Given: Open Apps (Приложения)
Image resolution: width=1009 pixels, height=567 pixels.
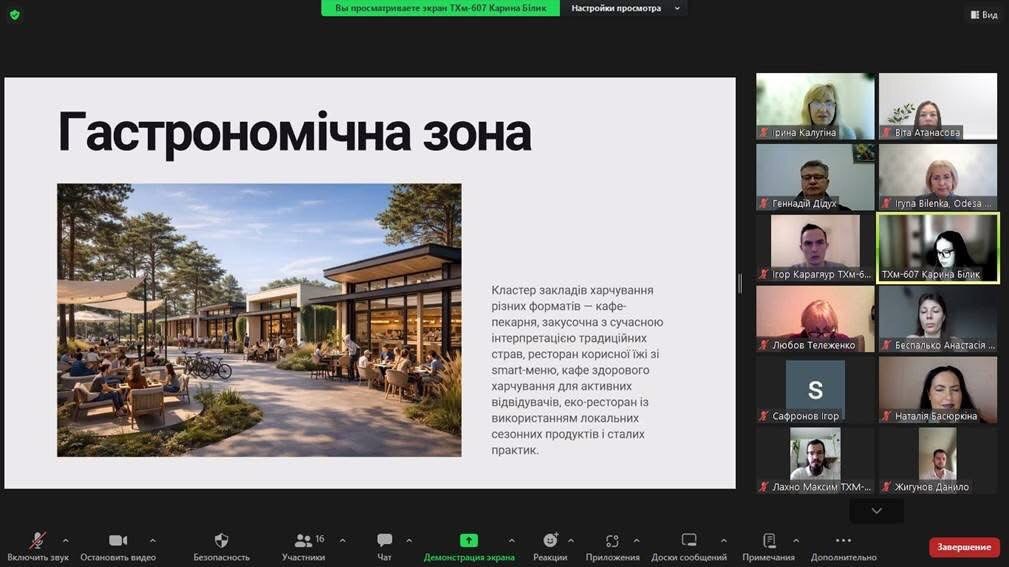Looking at the screenshot, I should 612,541.
